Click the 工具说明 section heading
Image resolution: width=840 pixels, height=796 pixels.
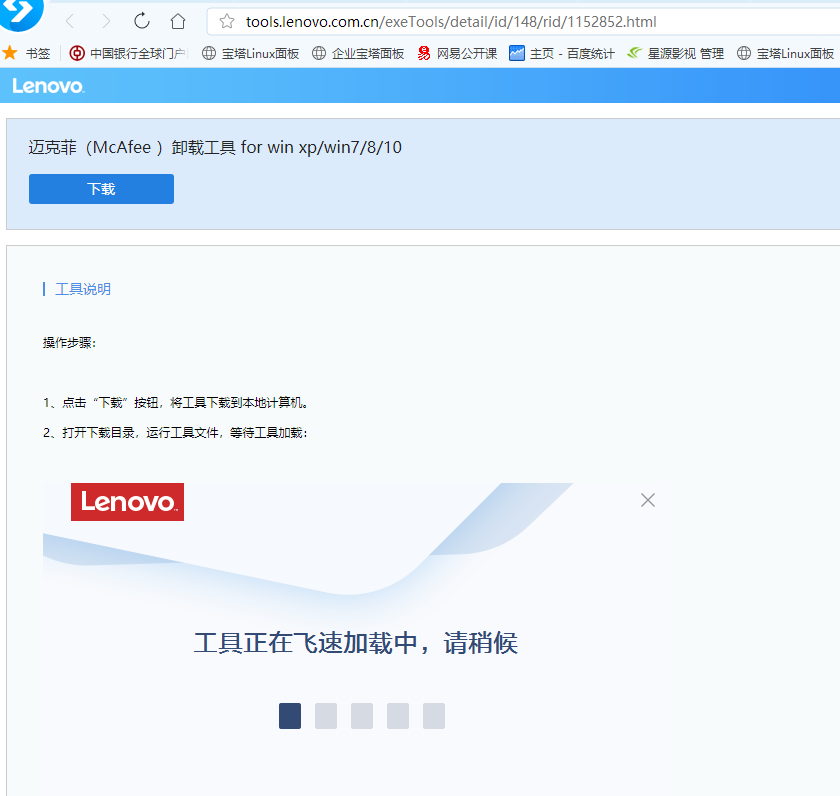[83, 289]
